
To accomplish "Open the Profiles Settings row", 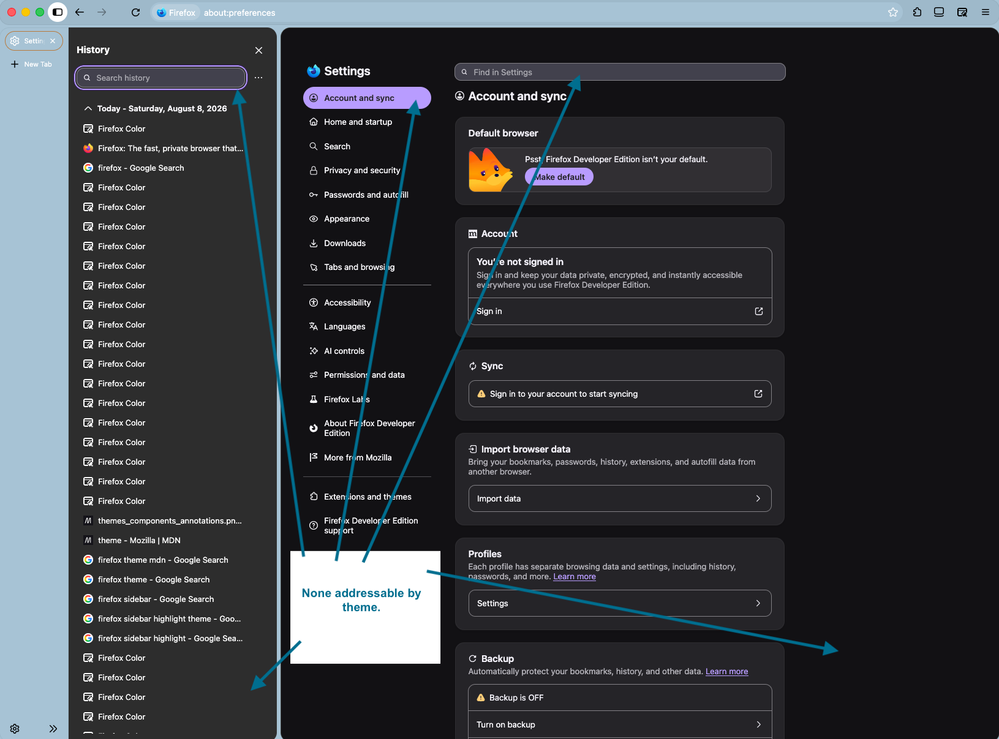I will pyautogui.click(x=619, y=603).
